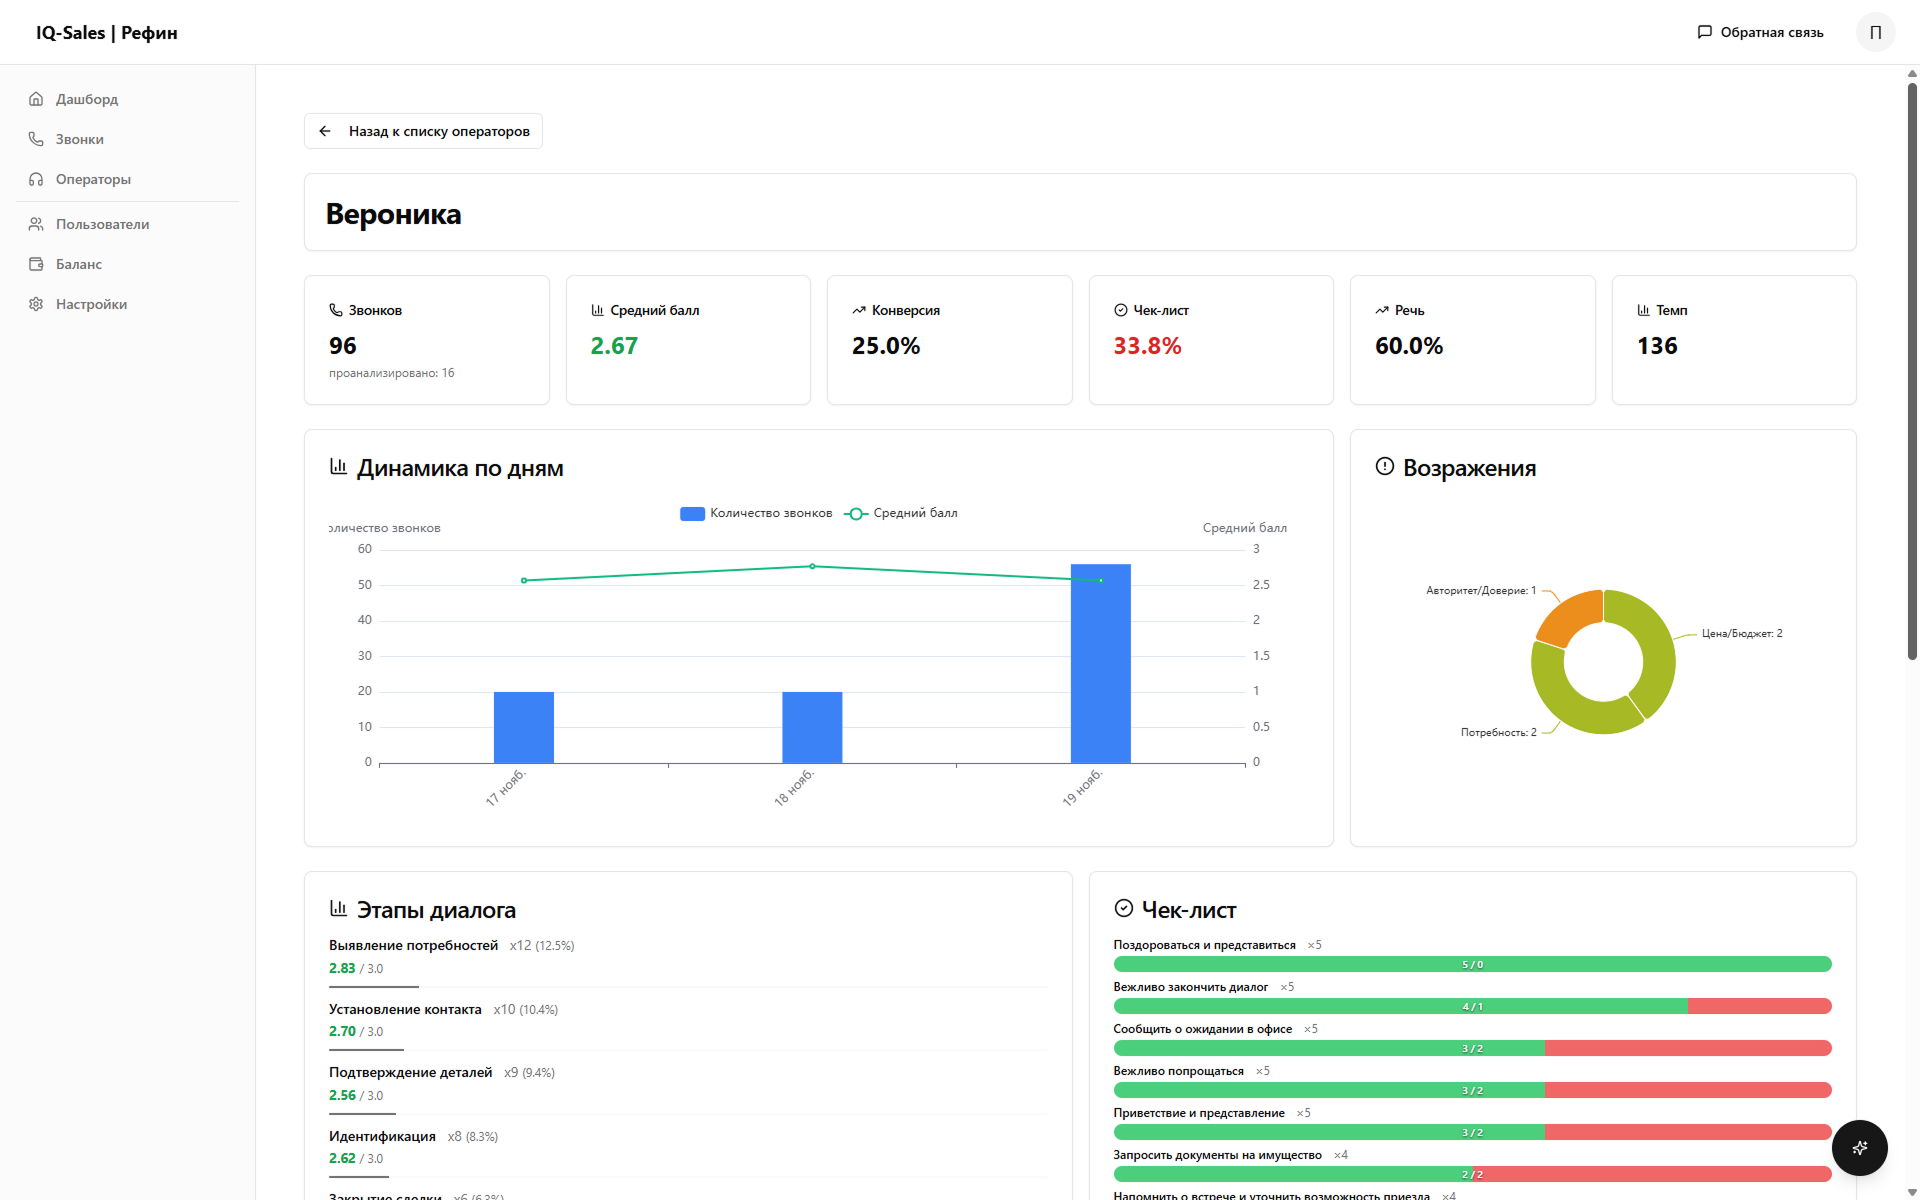Viewport: 1920px width, 1200px height.
Task: Click the orange Авторитет/Доверие donut segment
Action: [x=1571, y=616]
